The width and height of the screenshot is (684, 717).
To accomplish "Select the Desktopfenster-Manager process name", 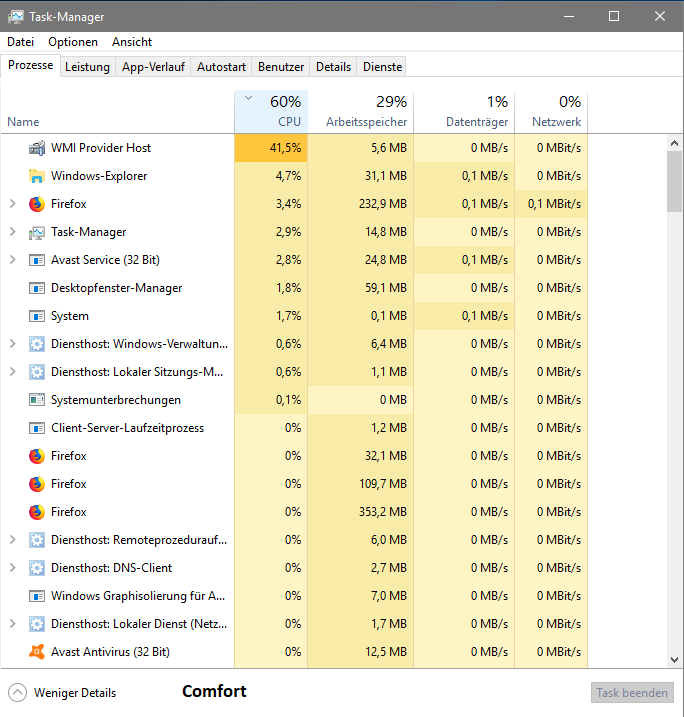I will pos(116,288).
